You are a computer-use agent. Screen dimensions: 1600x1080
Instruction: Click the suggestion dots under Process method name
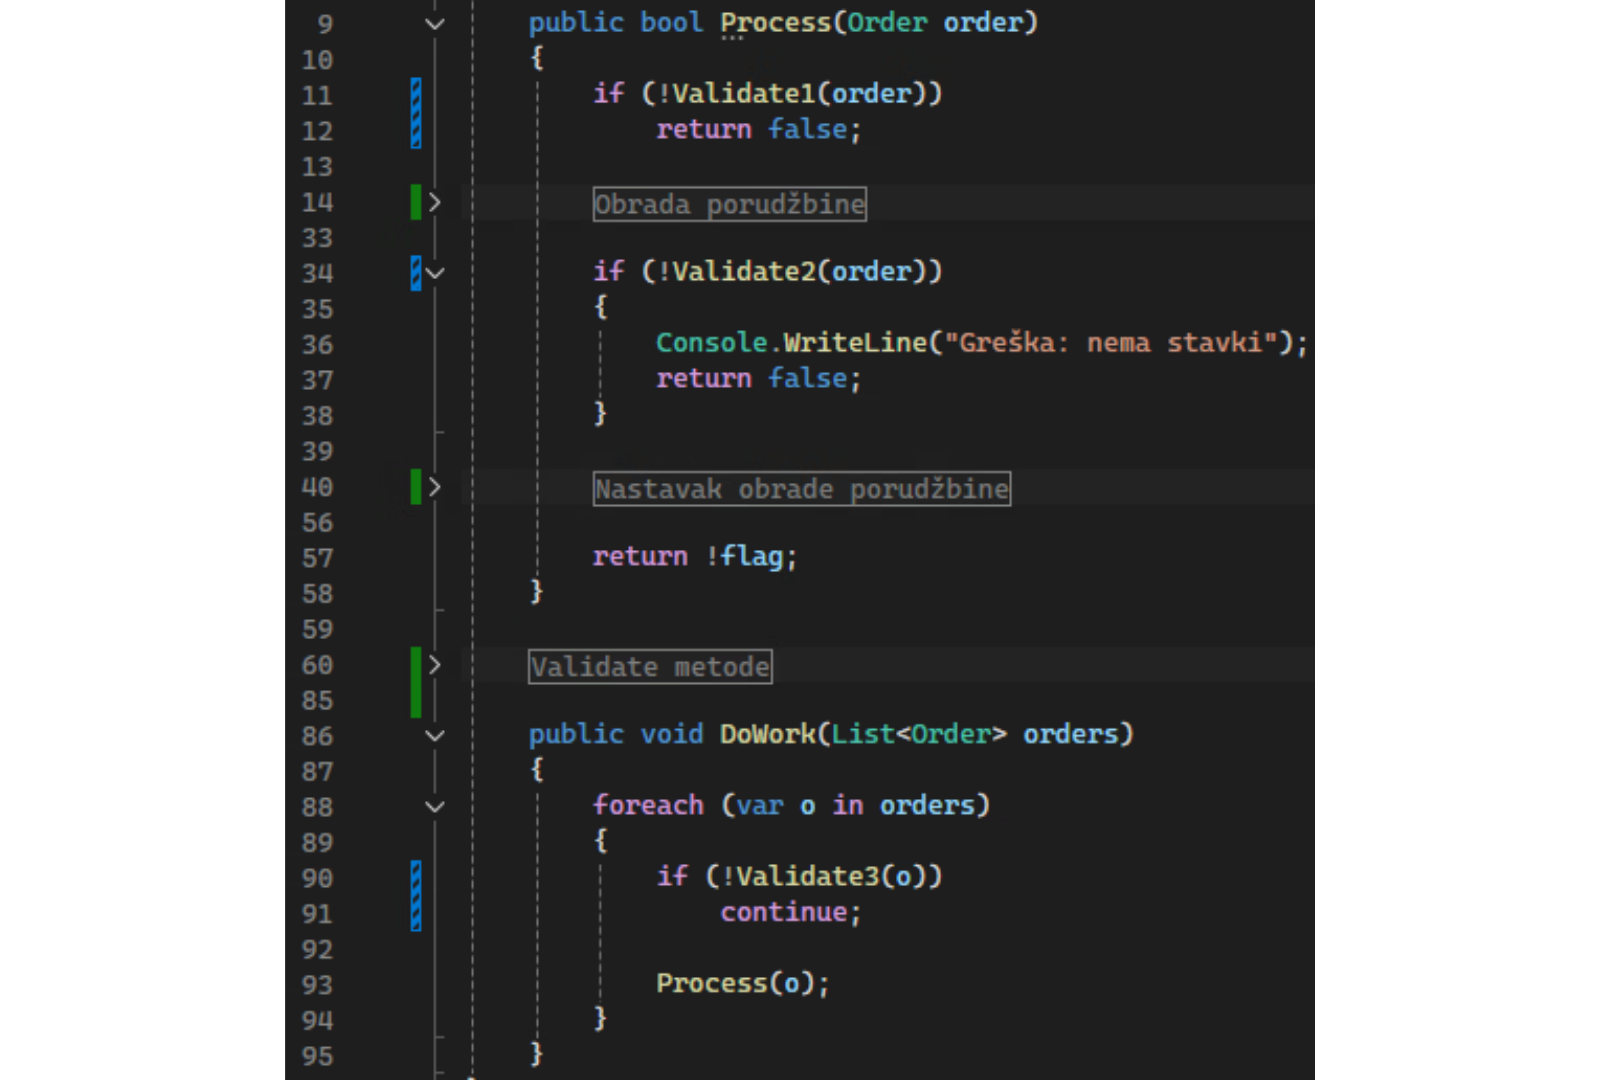(732, 37)
